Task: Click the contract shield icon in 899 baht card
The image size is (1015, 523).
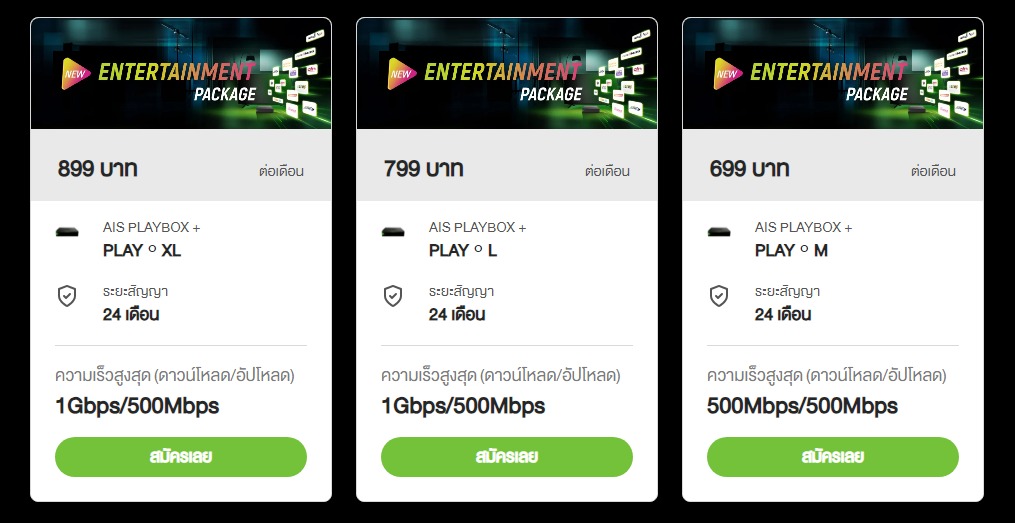Action: point(67,296)
